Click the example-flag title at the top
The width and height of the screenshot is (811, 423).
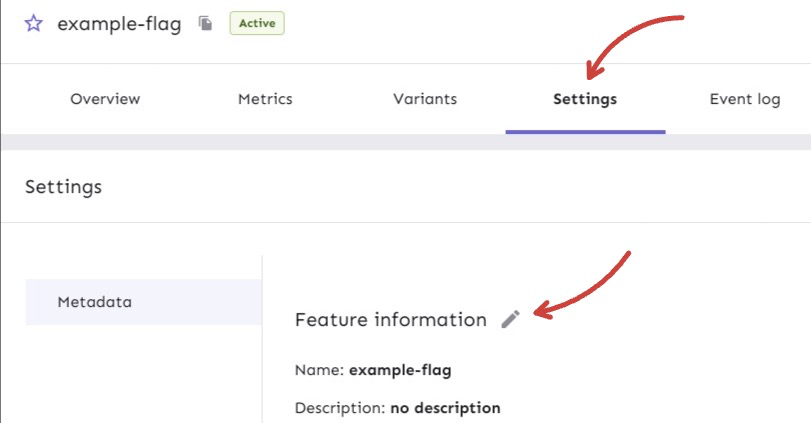119,24
